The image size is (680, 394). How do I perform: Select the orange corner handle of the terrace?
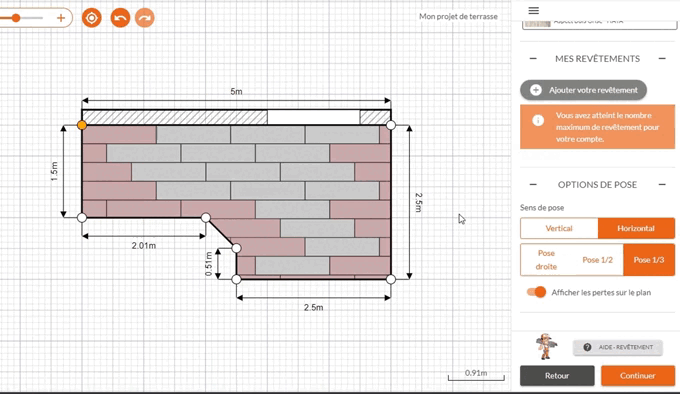82,125
